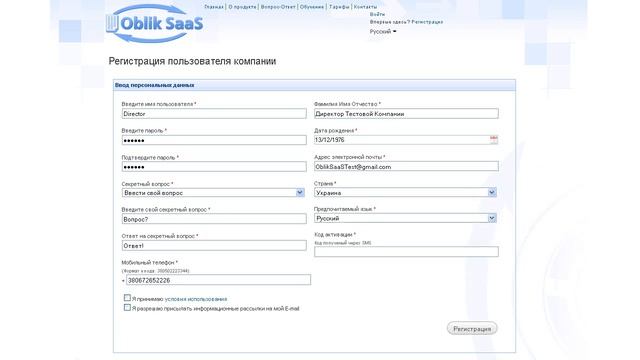Image resolution: width=640 pixels, height=360 pixels.
Task: Focus the mobile phone number field
Action: point(218,280)
